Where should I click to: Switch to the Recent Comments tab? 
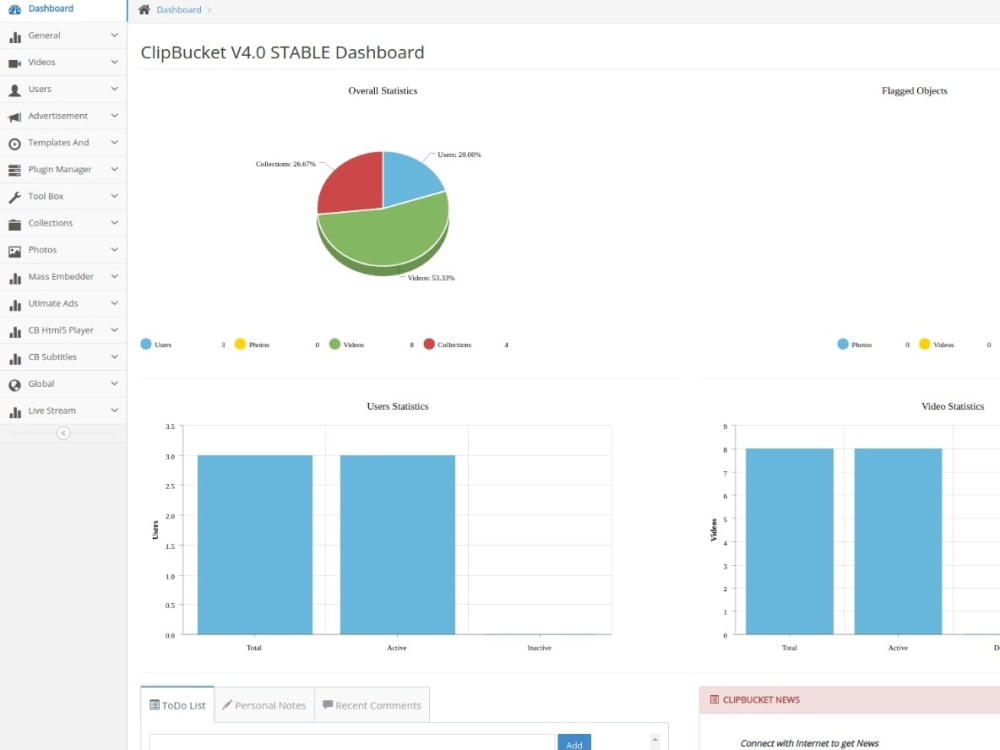click(x=372, y=705)
